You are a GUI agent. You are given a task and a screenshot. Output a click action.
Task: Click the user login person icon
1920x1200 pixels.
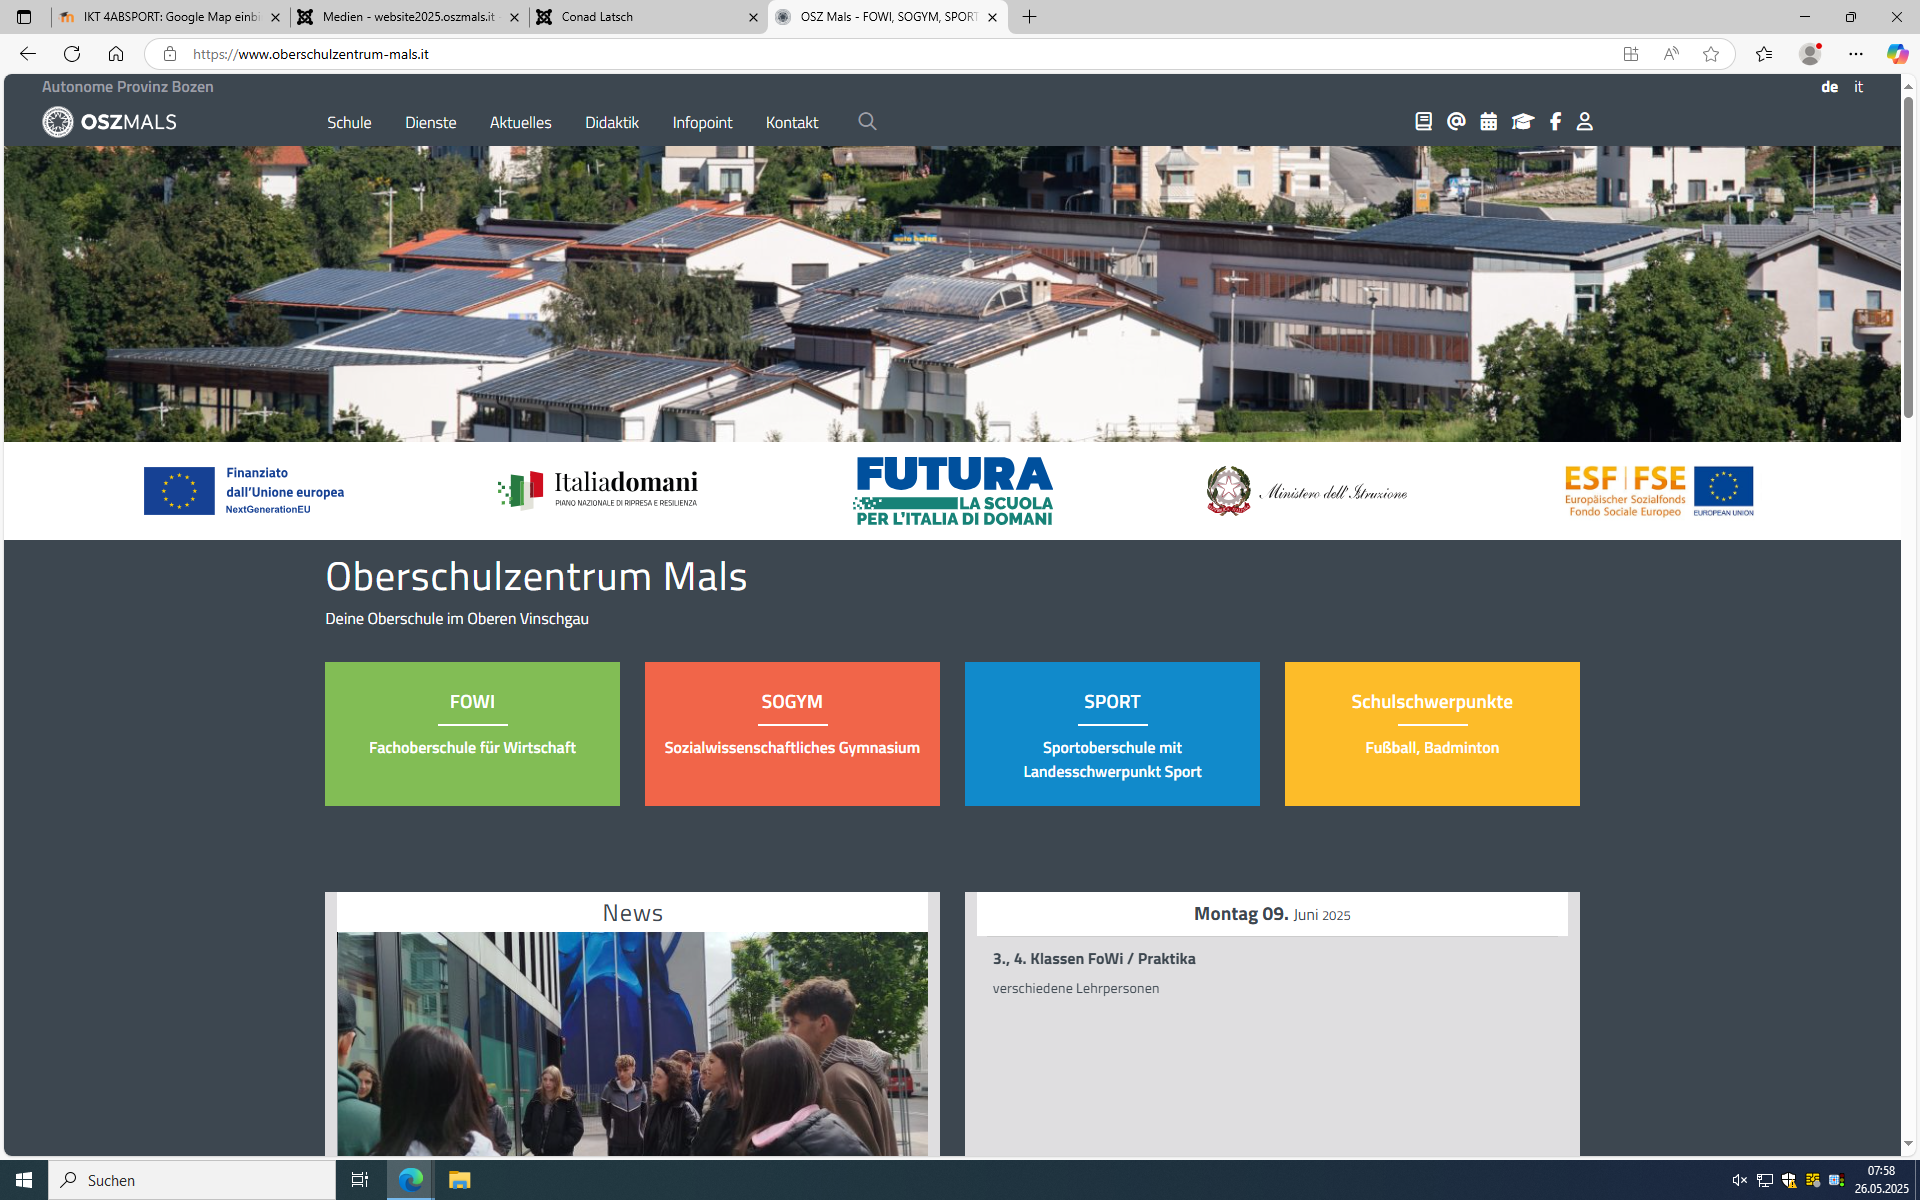(1584, 121)
